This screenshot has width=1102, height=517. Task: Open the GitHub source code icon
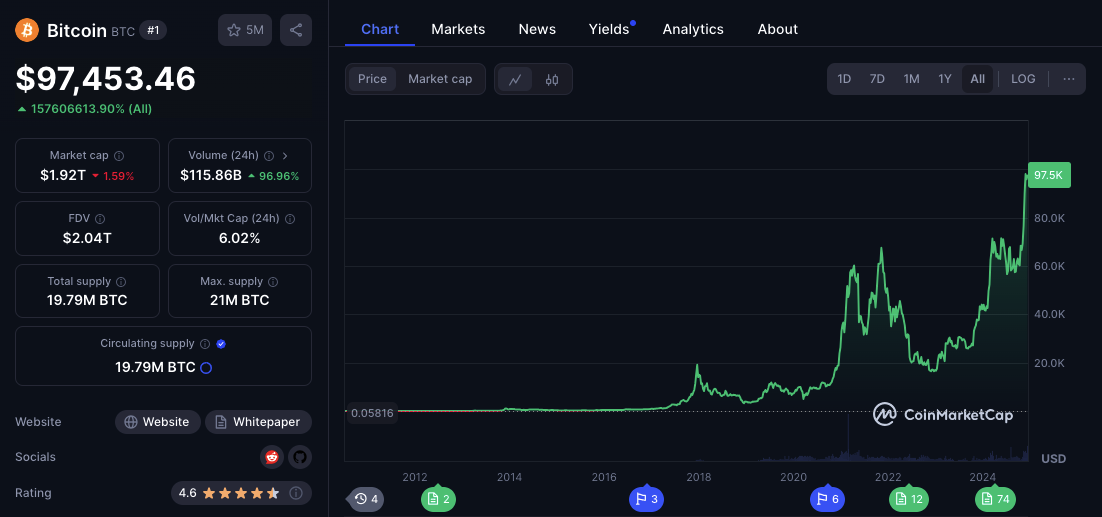(x=299, y=457)
